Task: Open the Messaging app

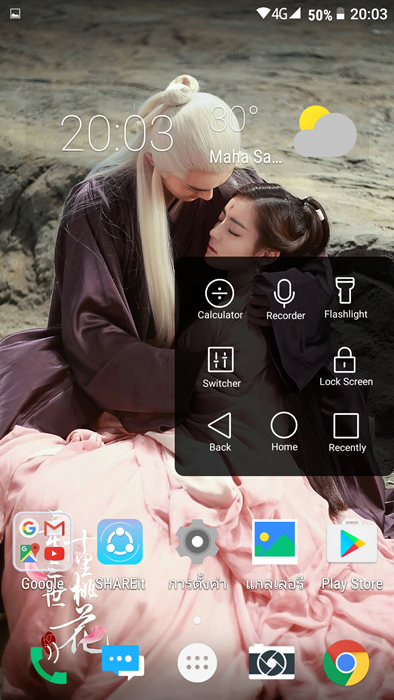Action: pos(123,662)
